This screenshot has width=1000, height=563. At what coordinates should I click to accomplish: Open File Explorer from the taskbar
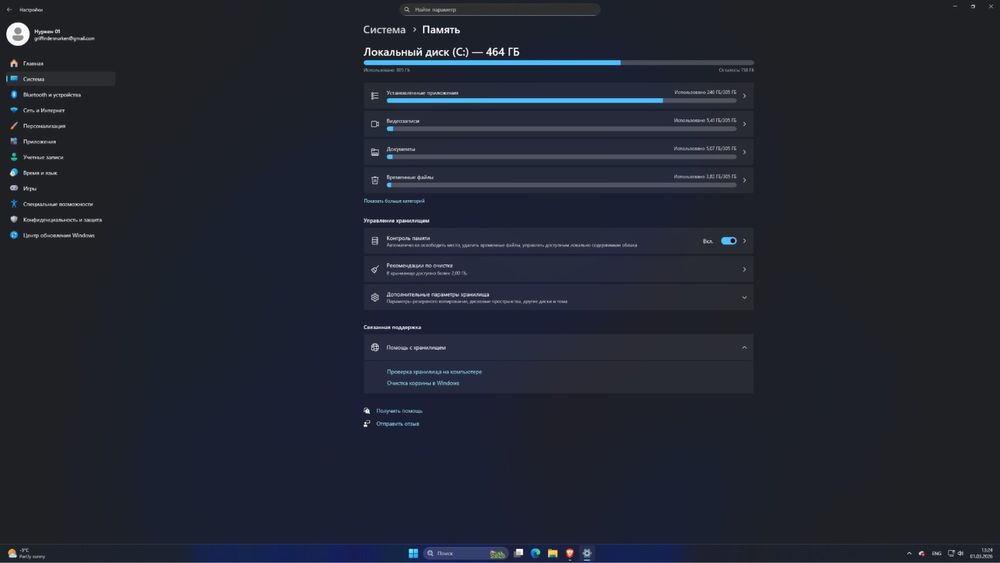point(553,553)
